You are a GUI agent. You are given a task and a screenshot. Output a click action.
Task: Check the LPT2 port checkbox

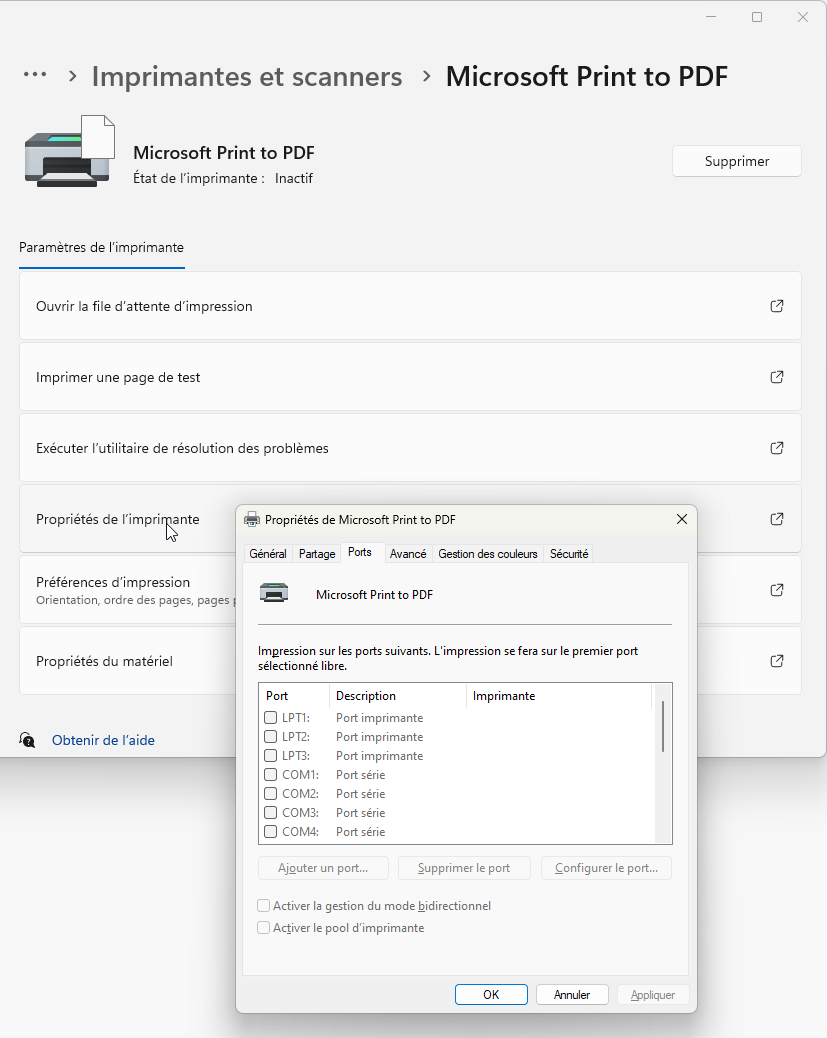(270, 737)
